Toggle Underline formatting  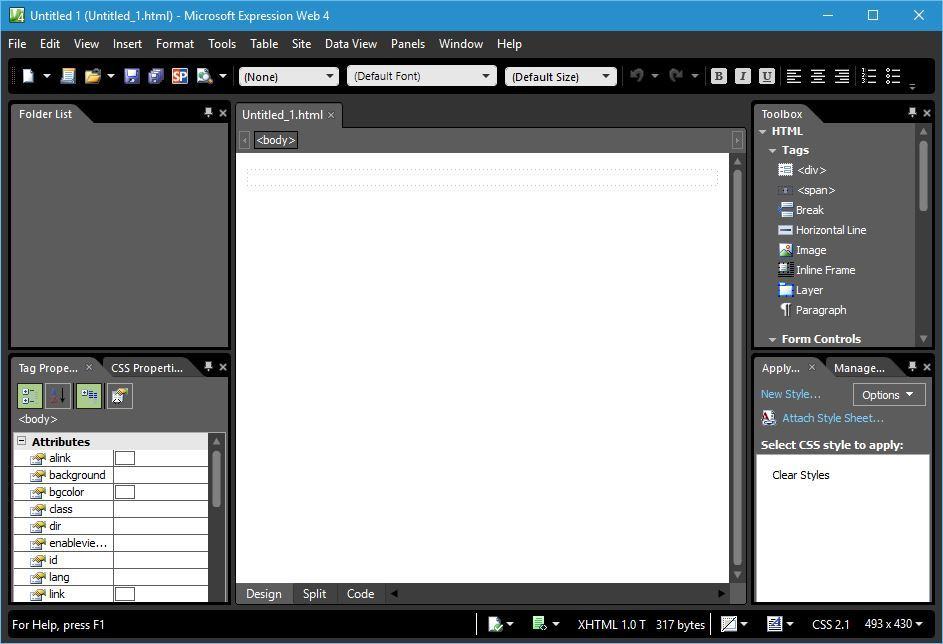click(766, 76)
